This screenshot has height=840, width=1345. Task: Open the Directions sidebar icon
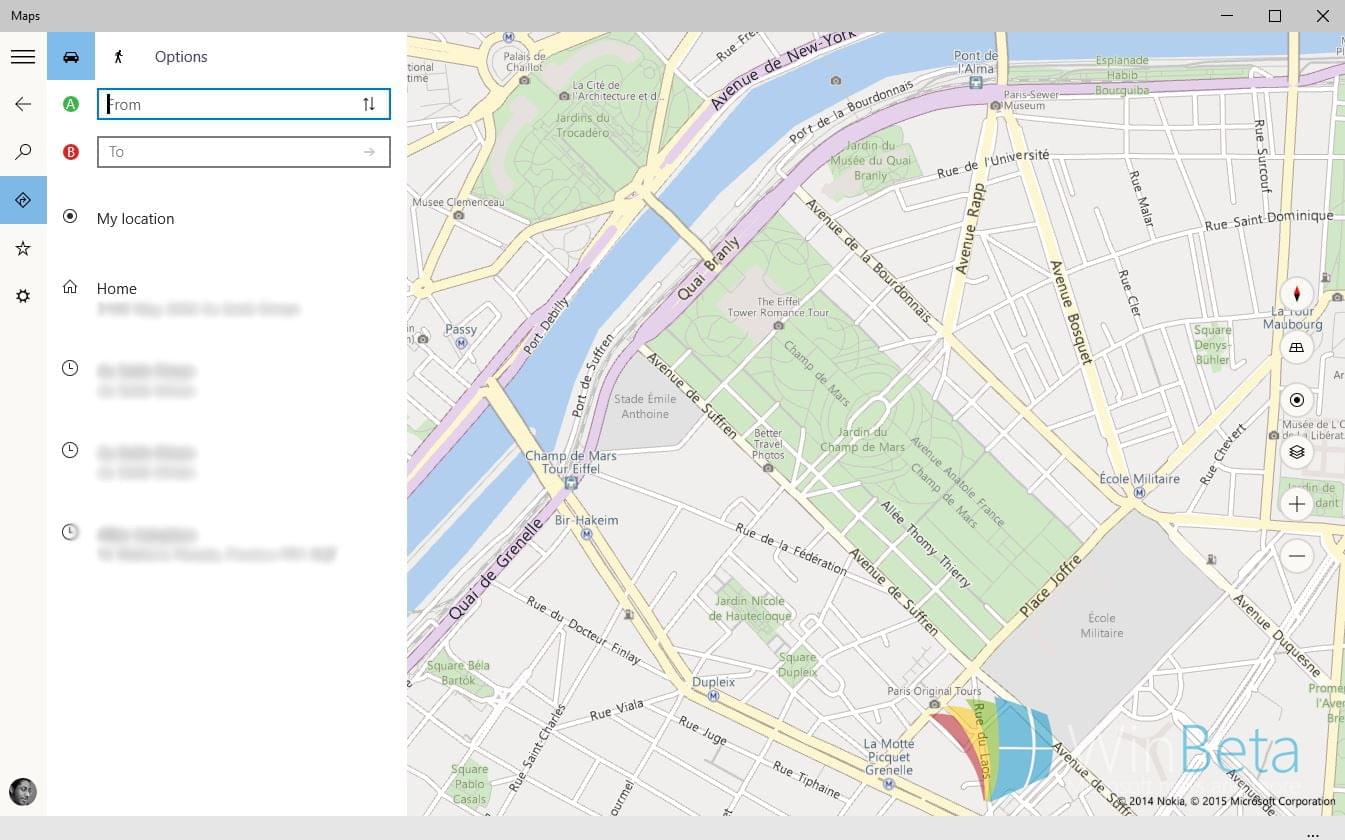(23, 200)
